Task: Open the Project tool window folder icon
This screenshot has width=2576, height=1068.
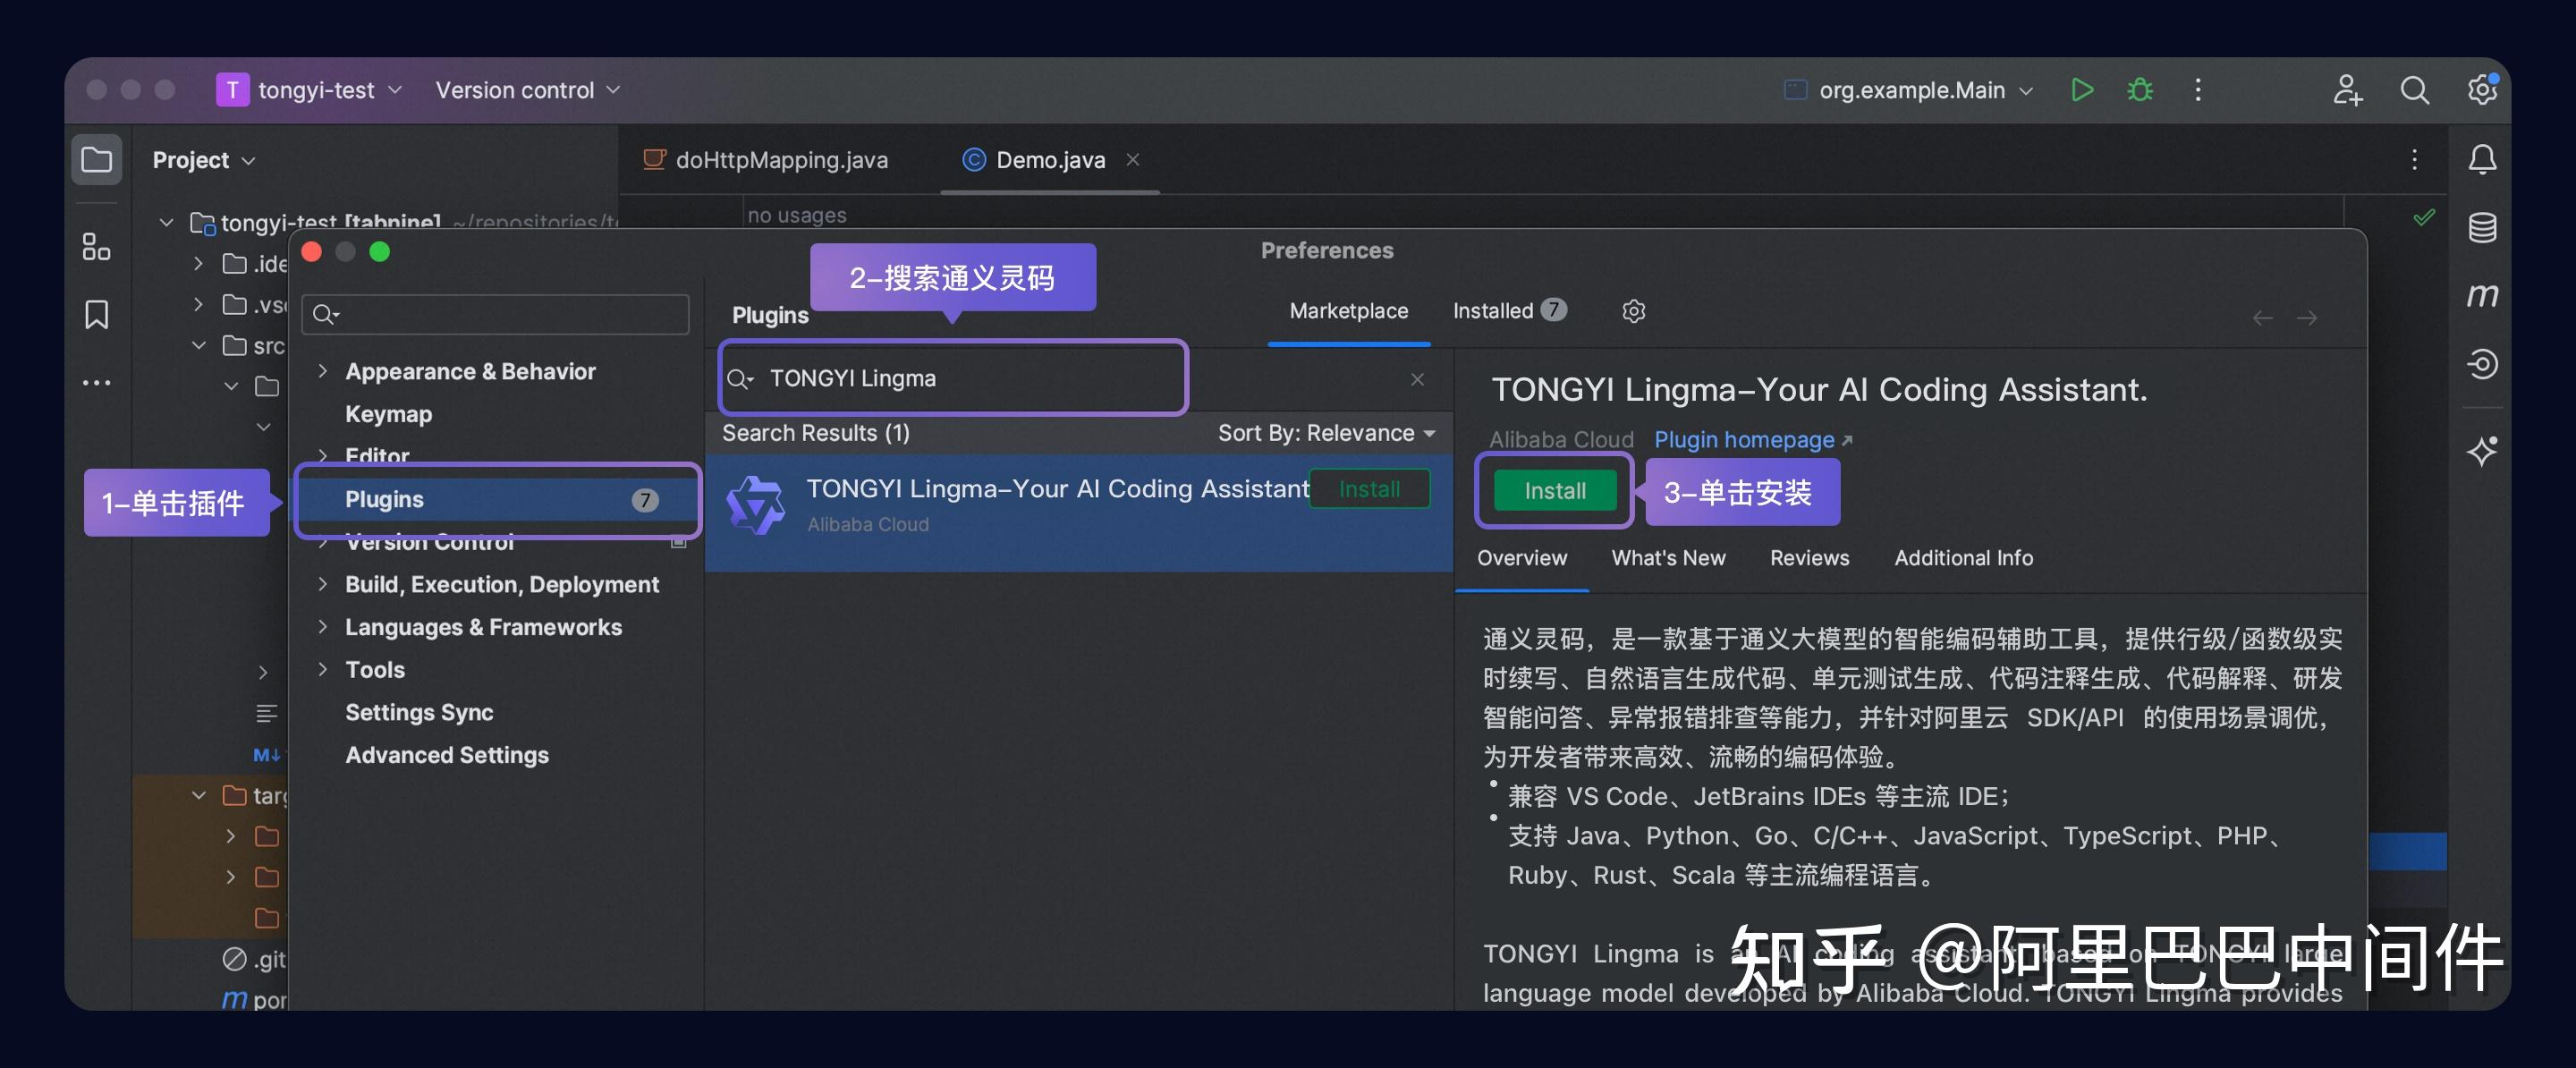Action: click(x=96, y=160)
